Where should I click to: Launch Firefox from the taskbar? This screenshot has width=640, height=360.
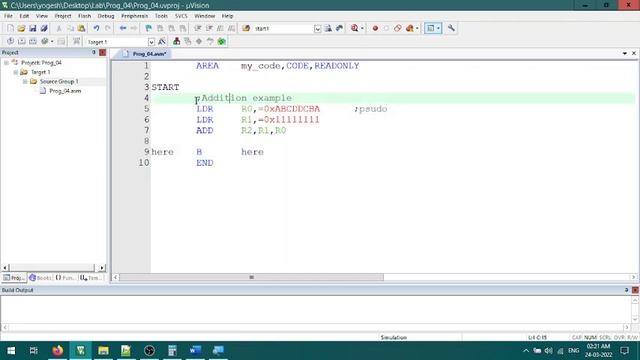coord(58,351)
